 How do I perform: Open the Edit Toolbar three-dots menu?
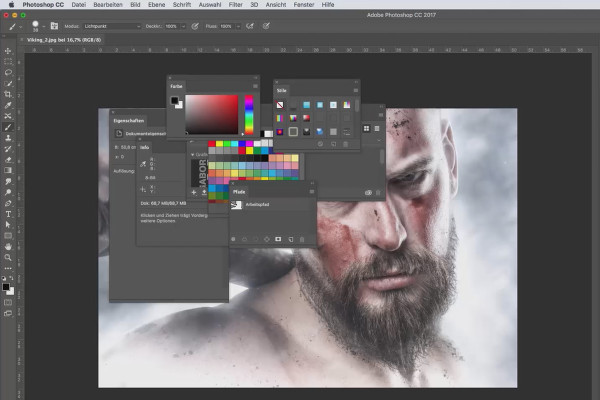[x=8, y=268]
